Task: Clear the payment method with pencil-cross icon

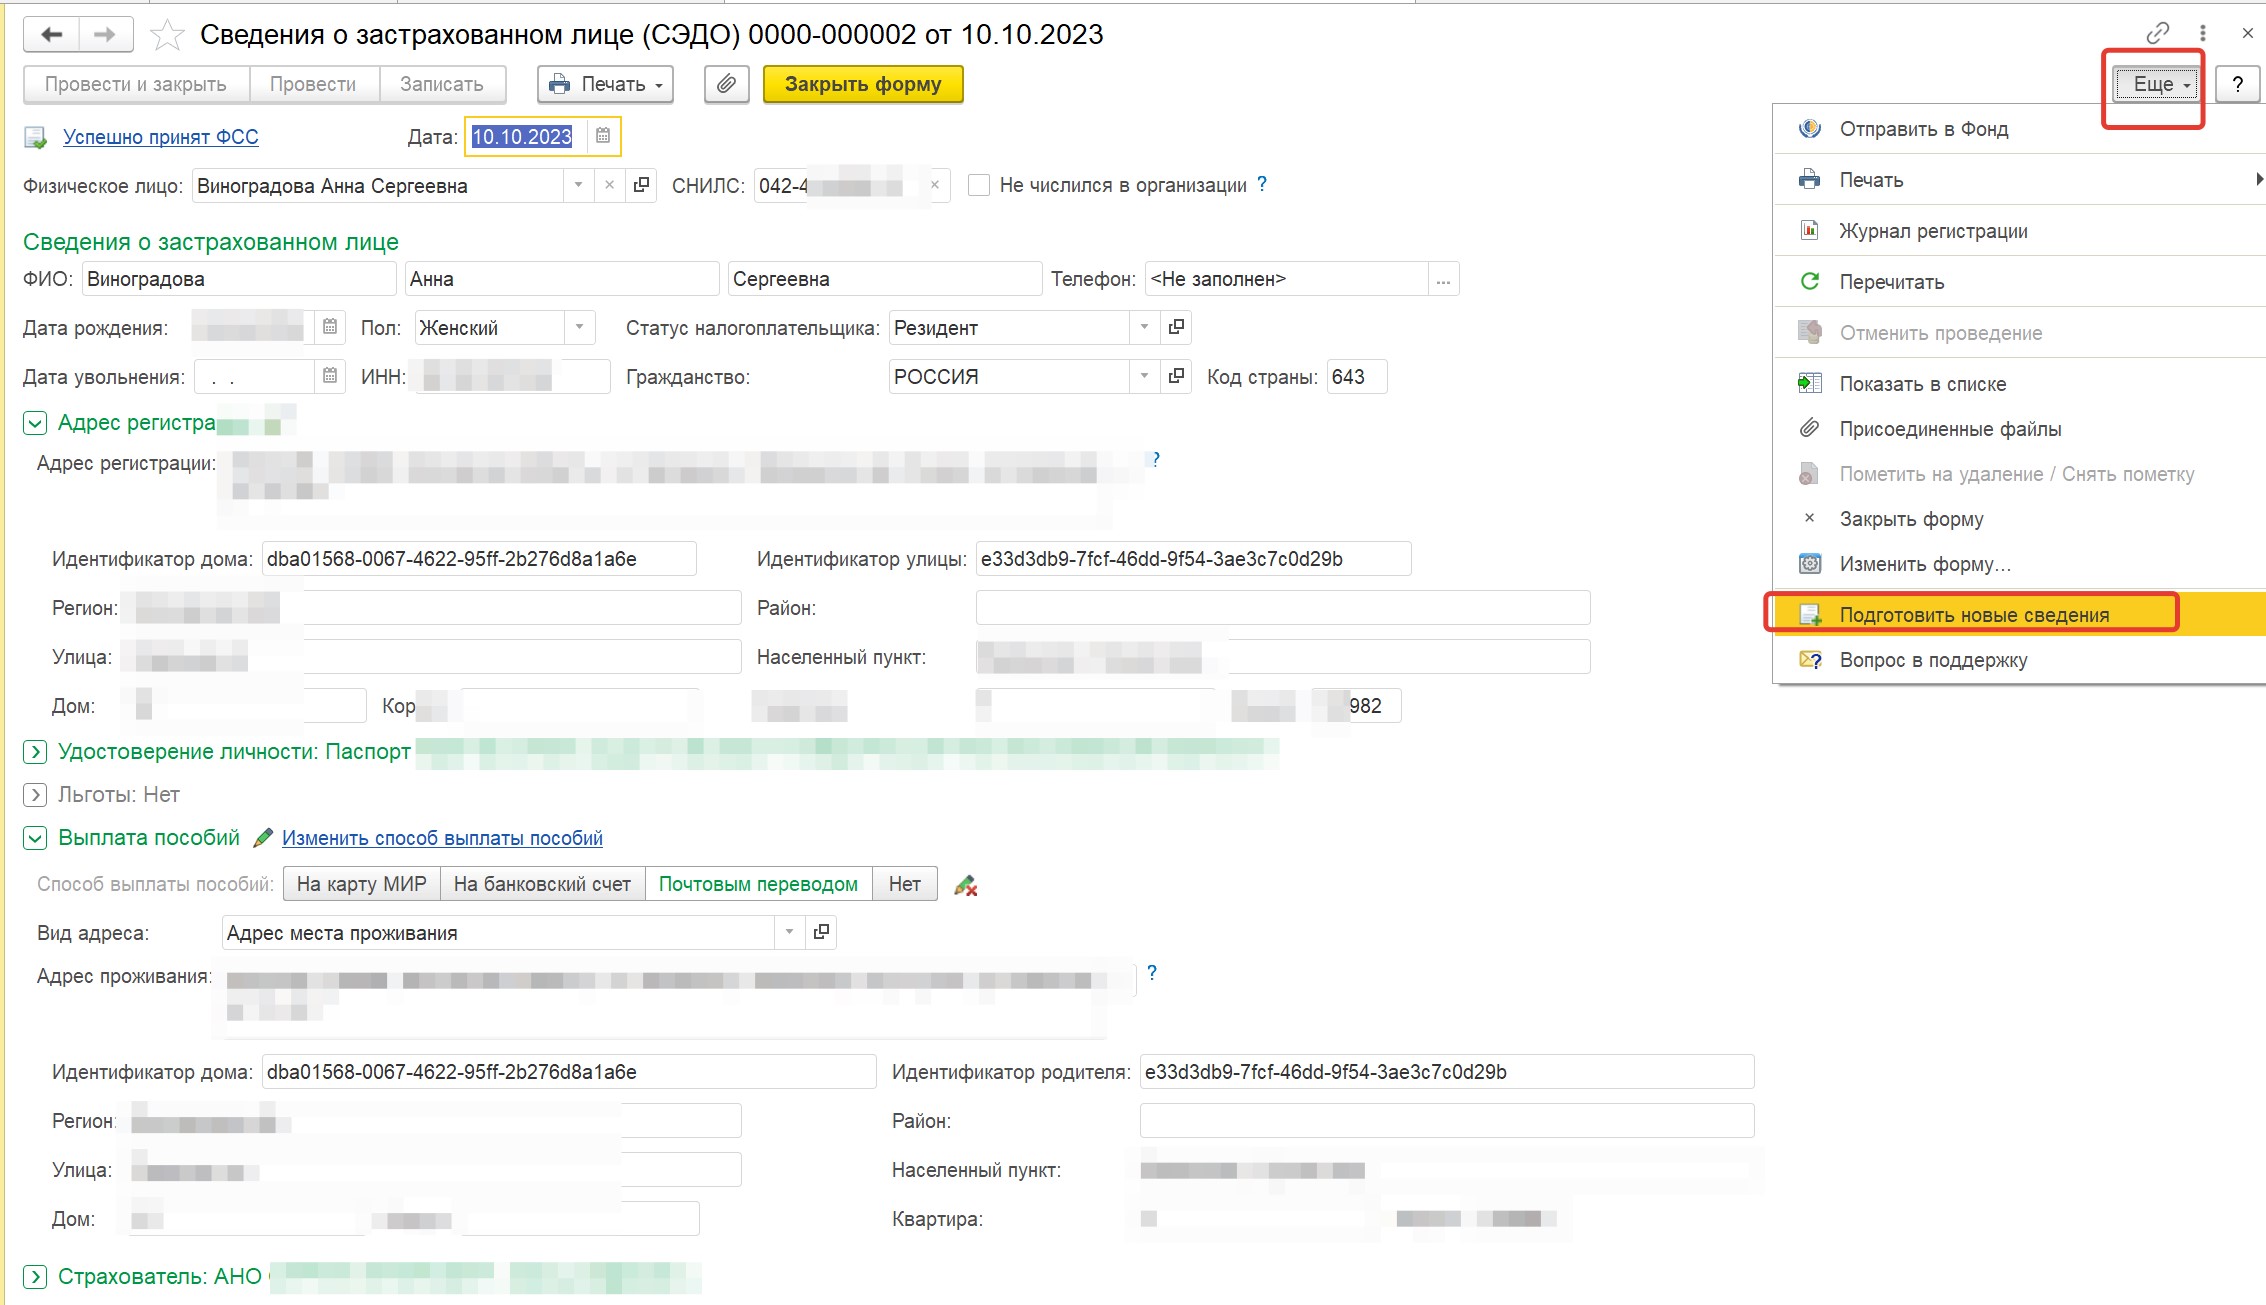Action: pos(965,885)
